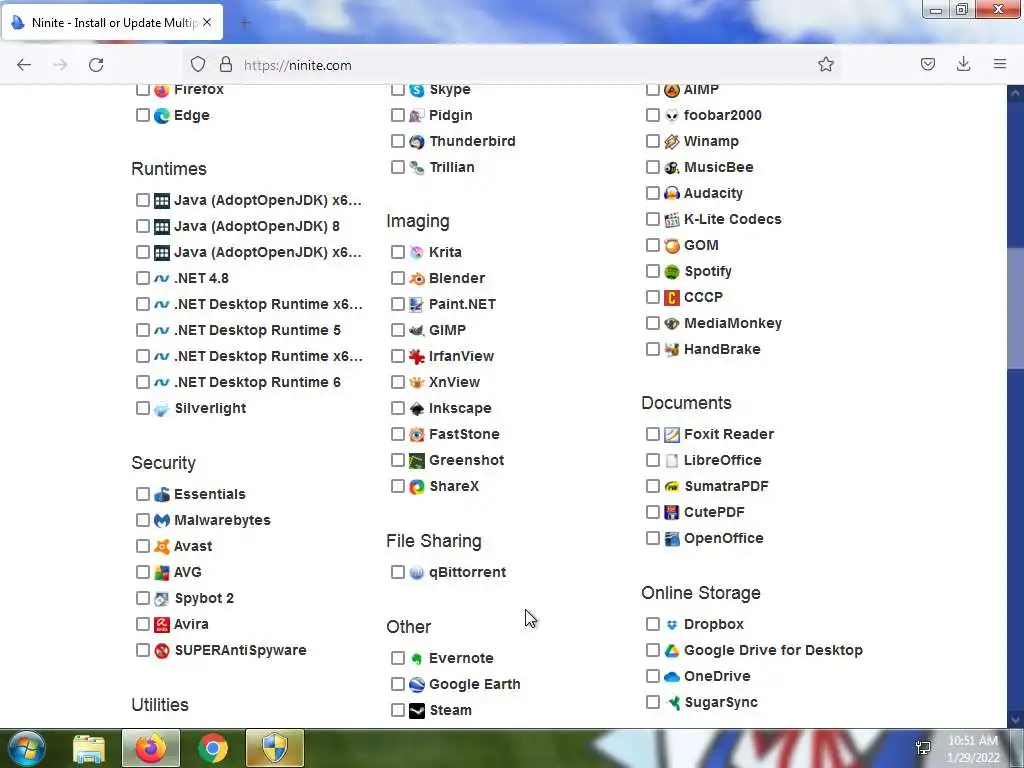Check the Paint.NET checkbox

pyautogui.click(x=398, y=304)
